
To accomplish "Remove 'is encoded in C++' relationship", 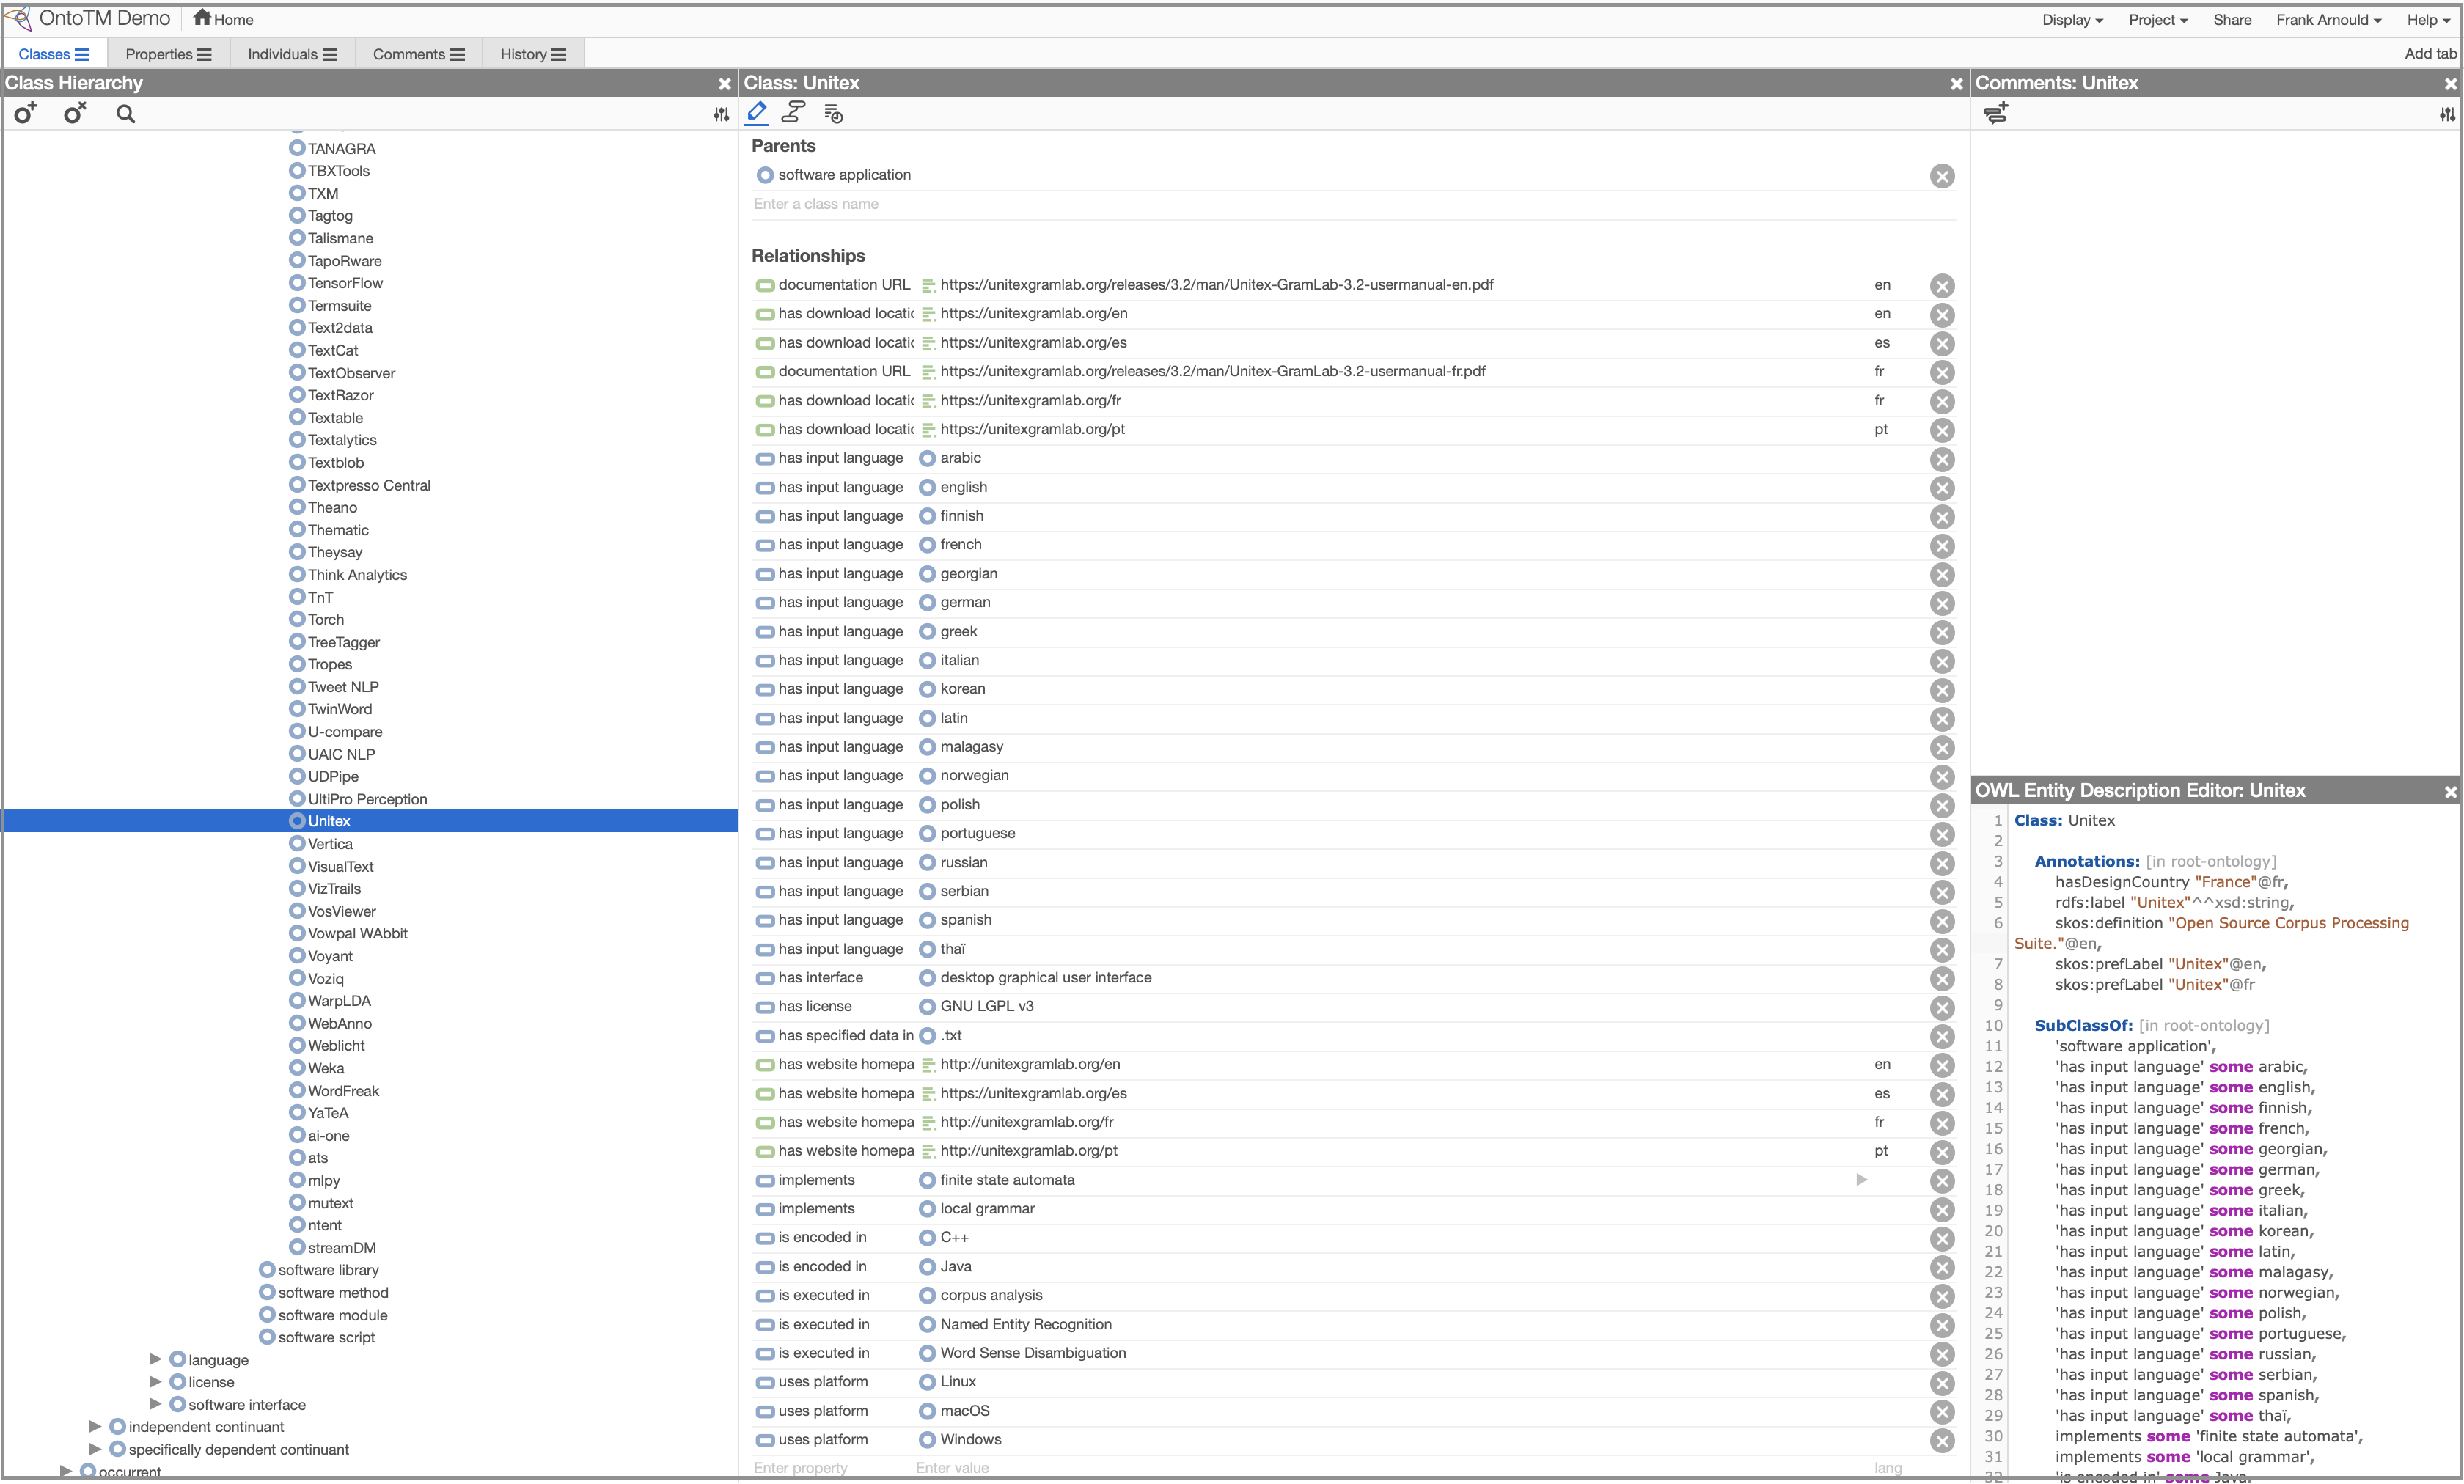I will [1941, 1239].
